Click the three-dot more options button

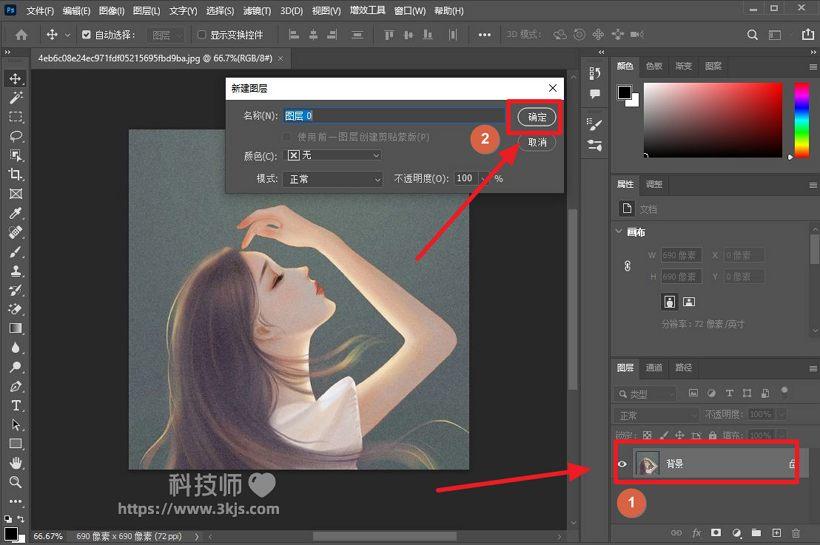pos(485,35)
